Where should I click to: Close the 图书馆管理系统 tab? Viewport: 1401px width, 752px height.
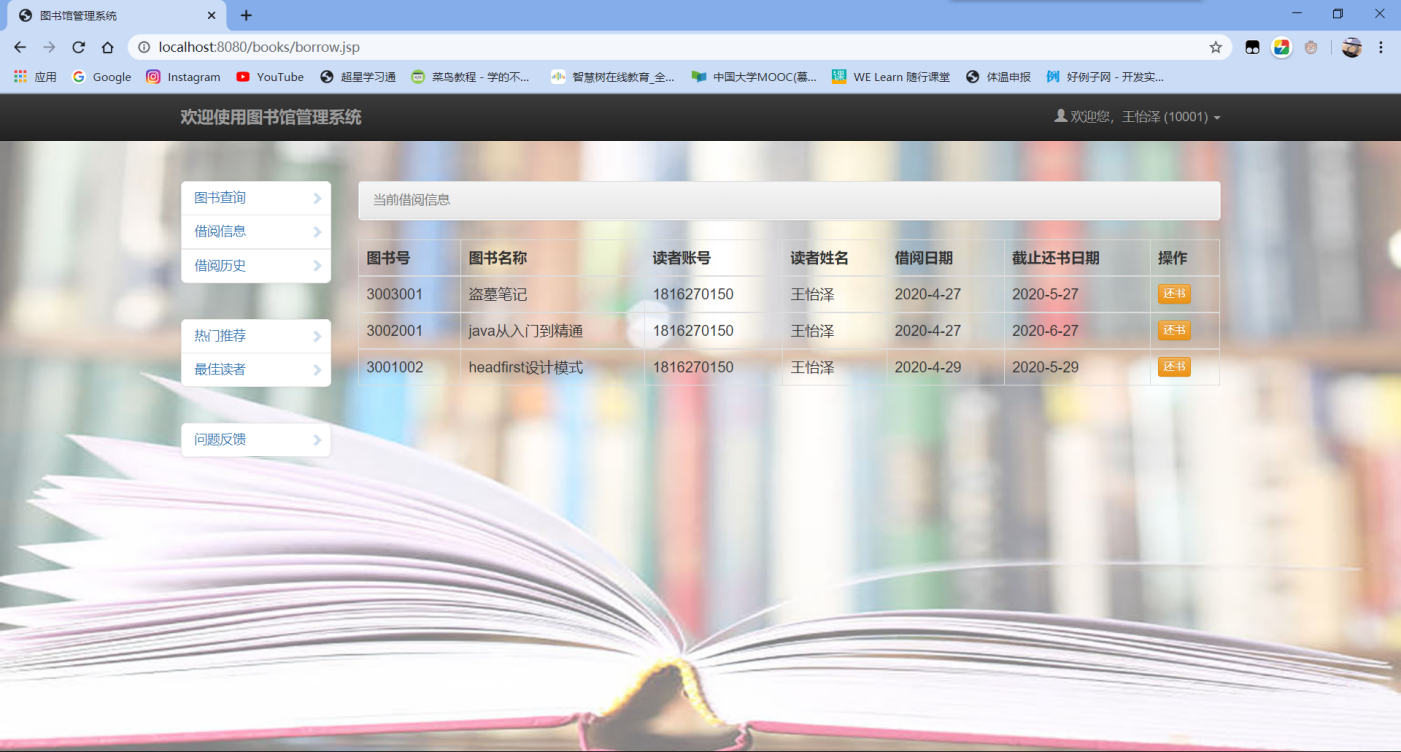click(x=211, y=15)
